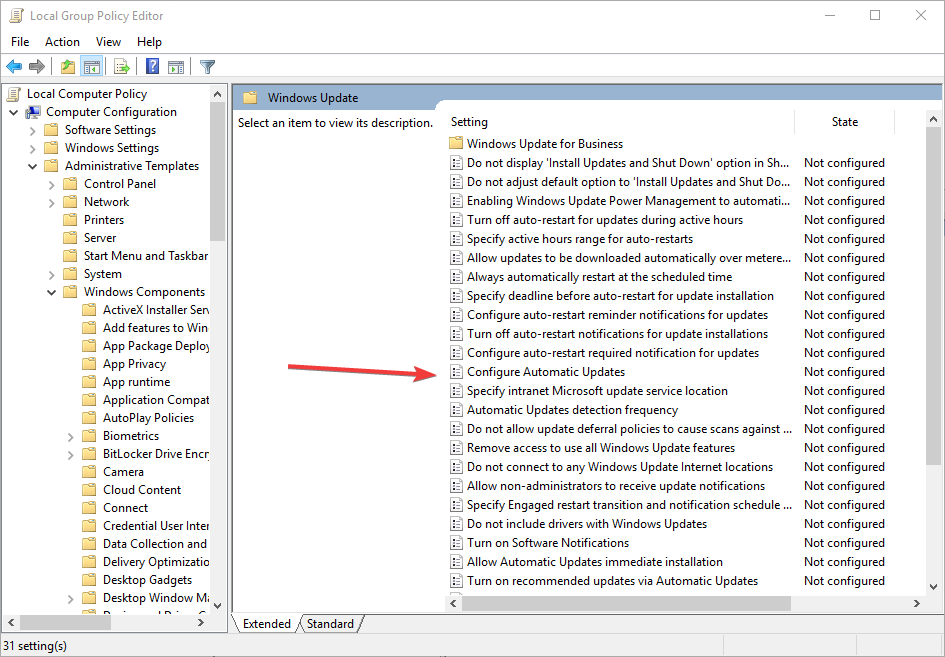Open the Help menu
This screenshot has height=657, width=945.
click(x=149, y=42)
